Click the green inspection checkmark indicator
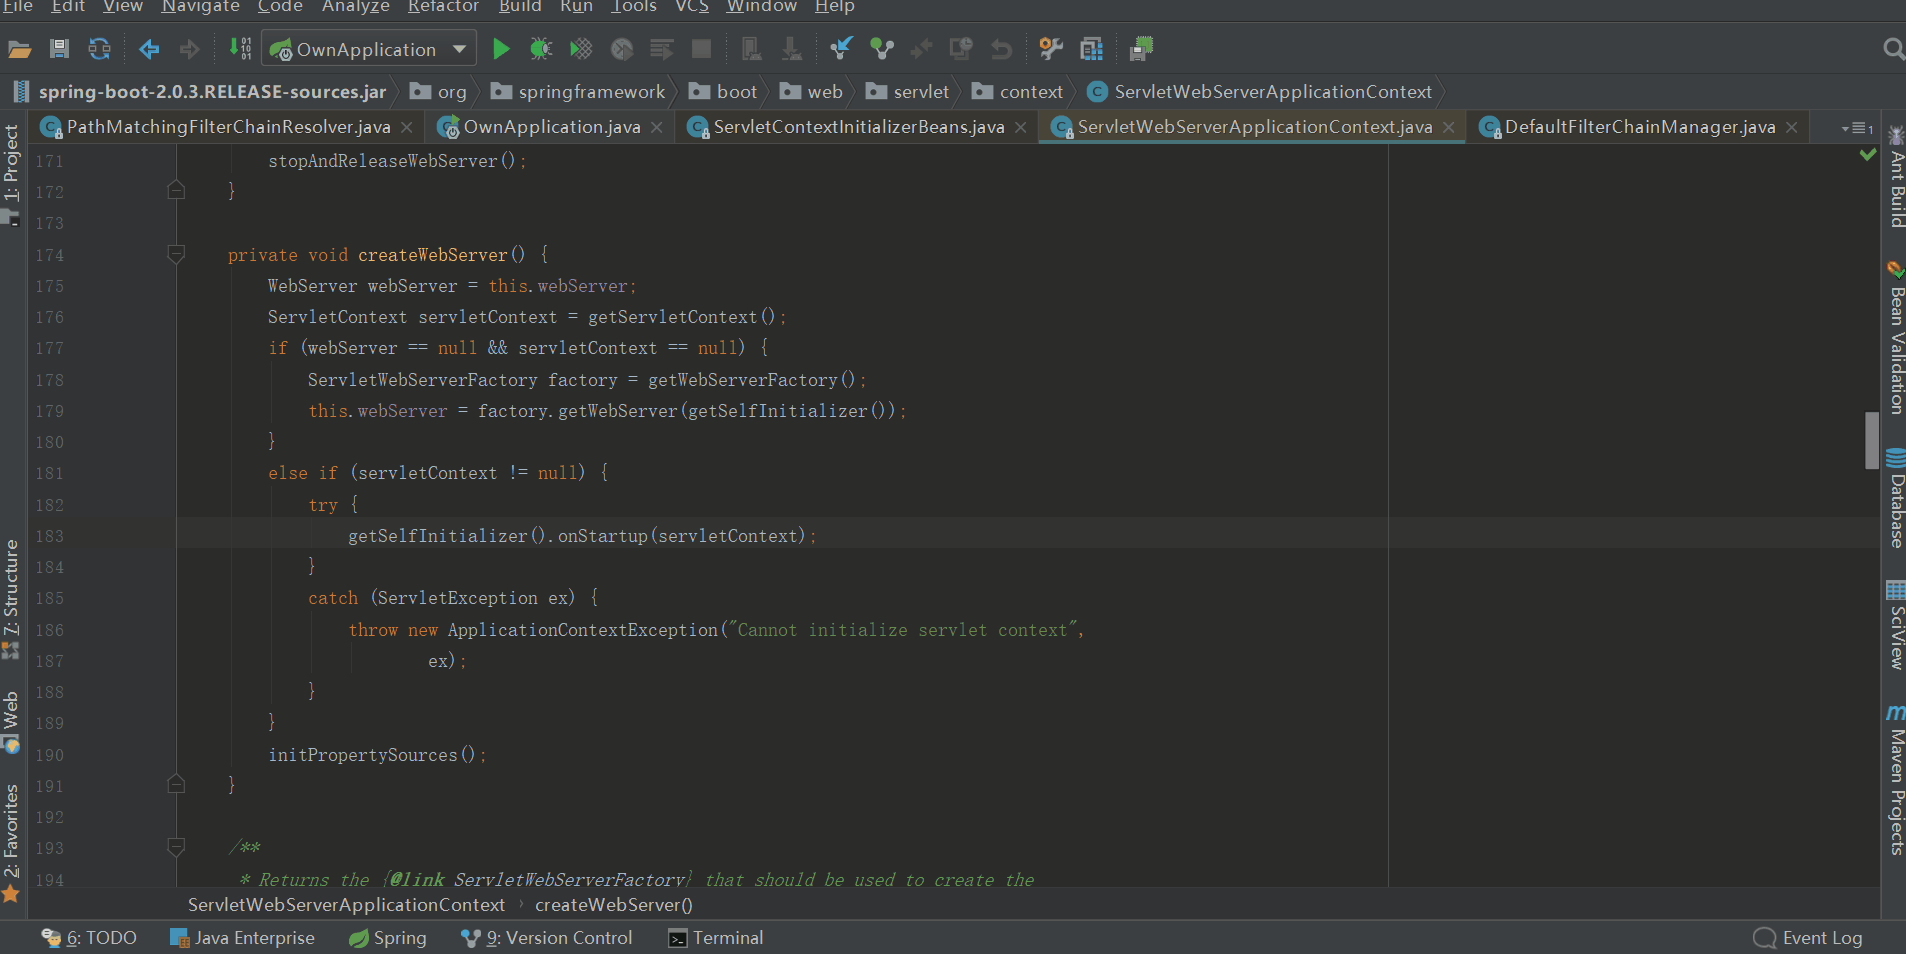The height and width of the screenshot is (954, 1906). (x=1867, y=155)
